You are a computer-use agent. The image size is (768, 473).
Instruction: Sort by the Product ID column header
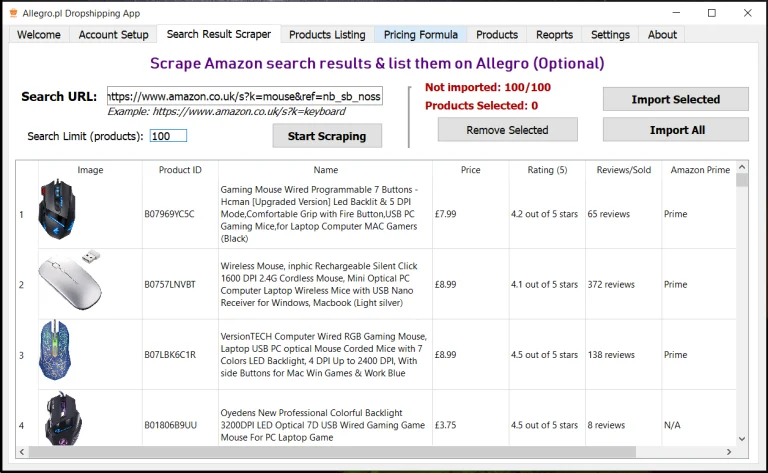(x=180, y=170)
